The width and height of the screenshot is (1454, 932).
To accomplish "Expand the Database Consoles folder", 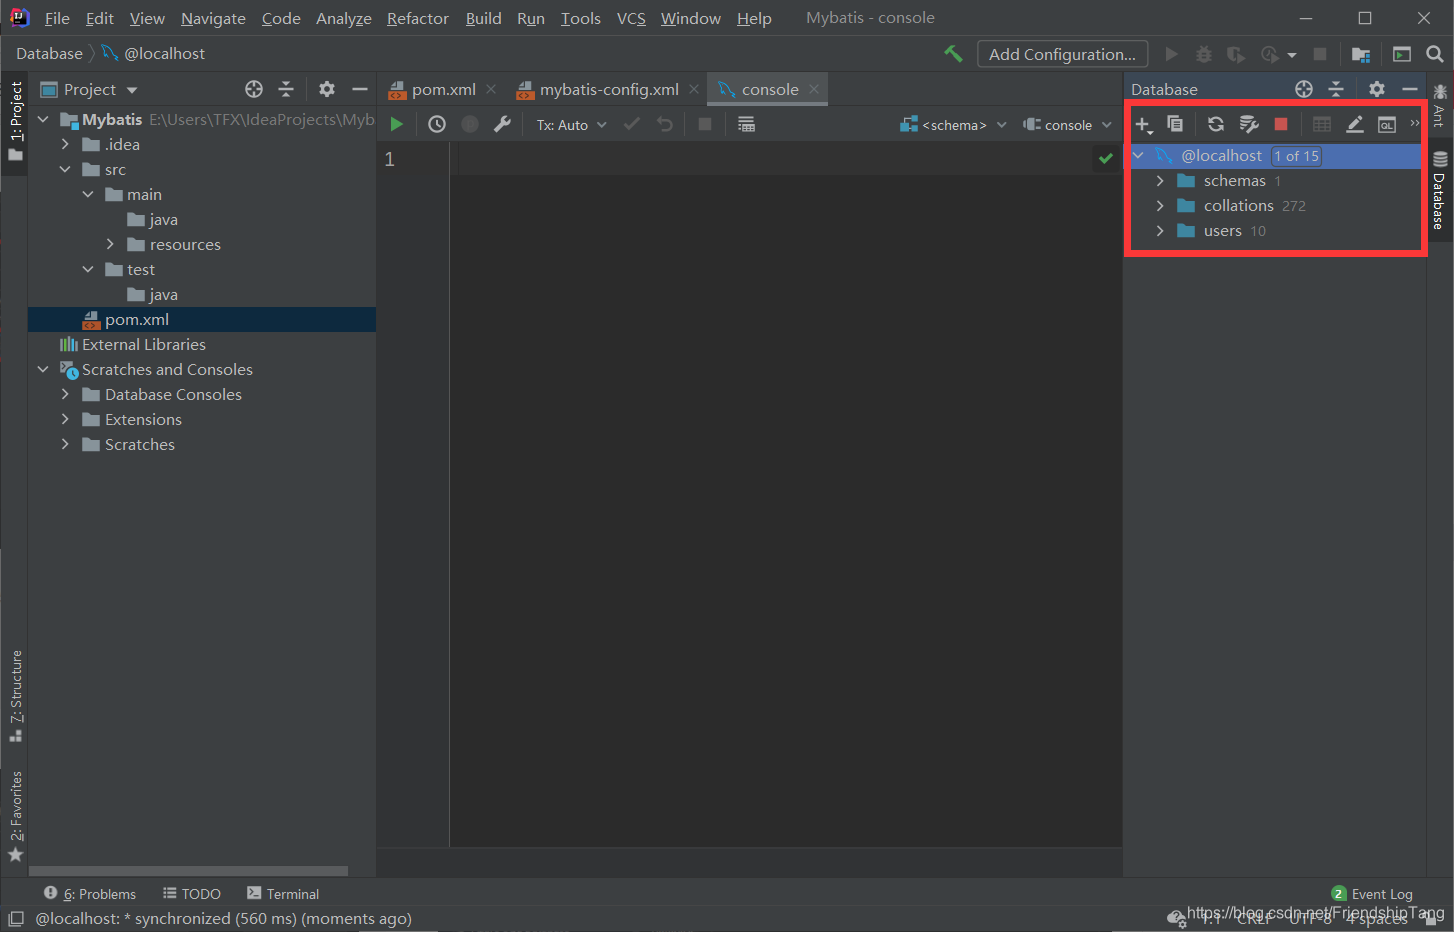I will (x=65, y=394).
